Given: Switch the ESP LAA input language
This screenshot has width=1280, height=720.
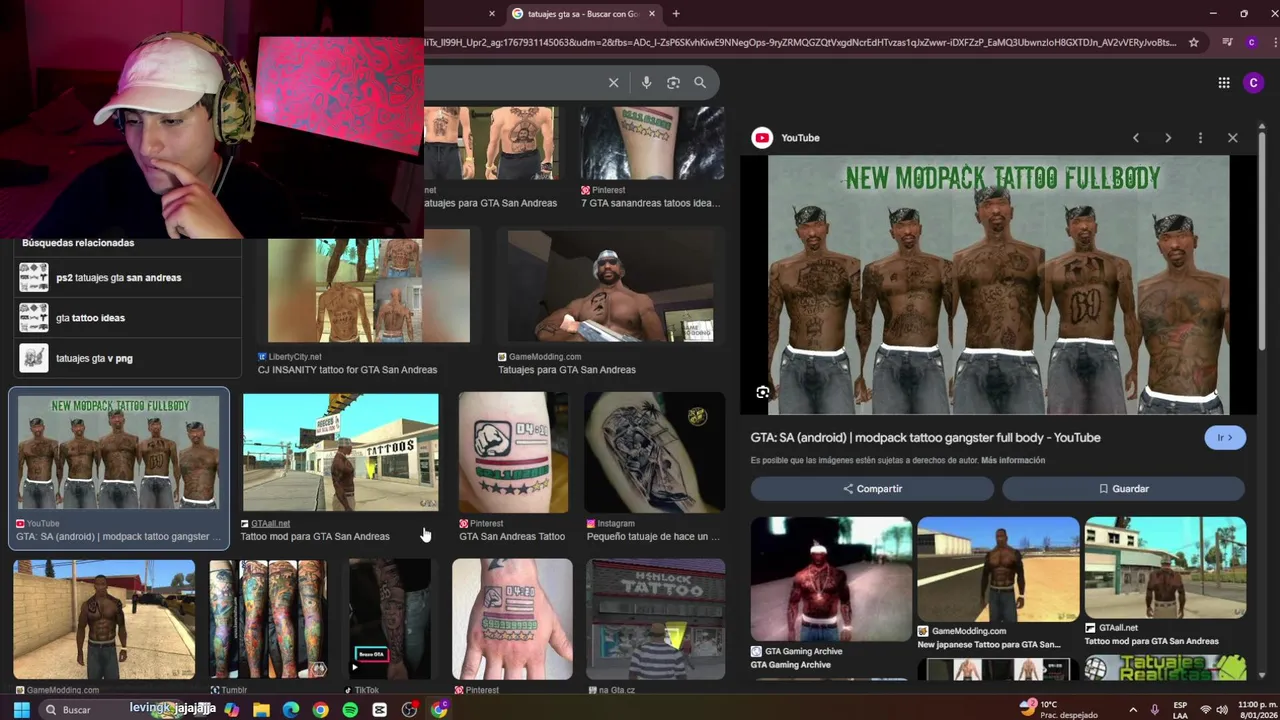Looking at the screenshot, I should (1180, 710).
